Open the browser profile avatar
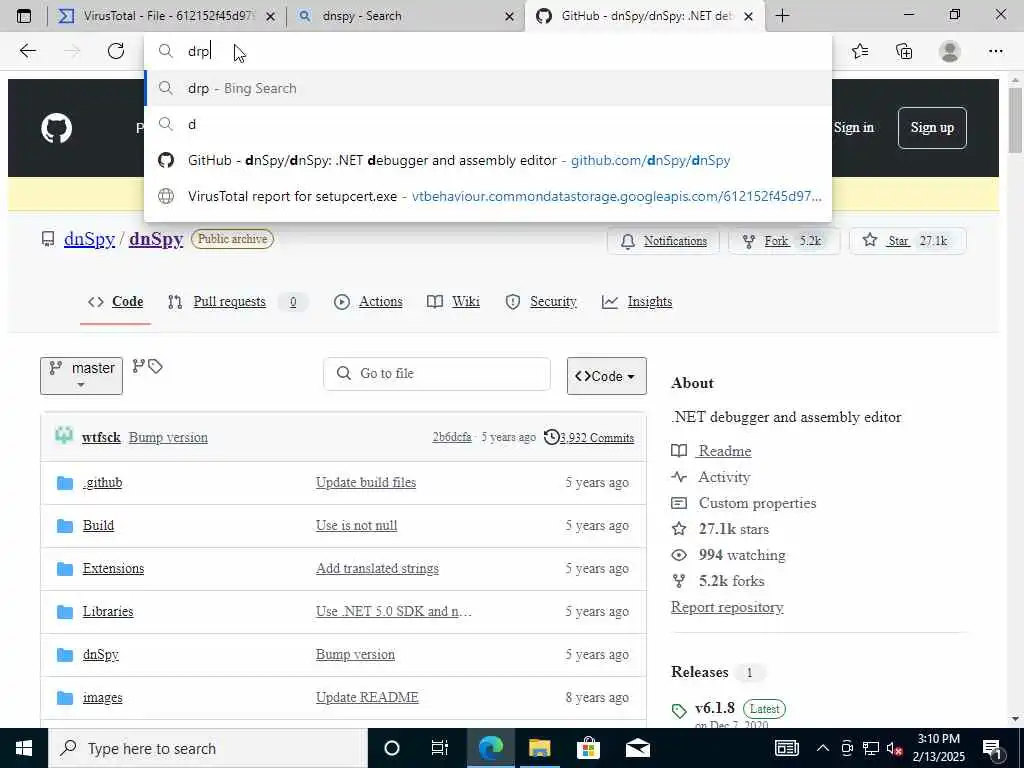Image resolution: width=1024 pixels, height=768 pixels. (949, 51)
